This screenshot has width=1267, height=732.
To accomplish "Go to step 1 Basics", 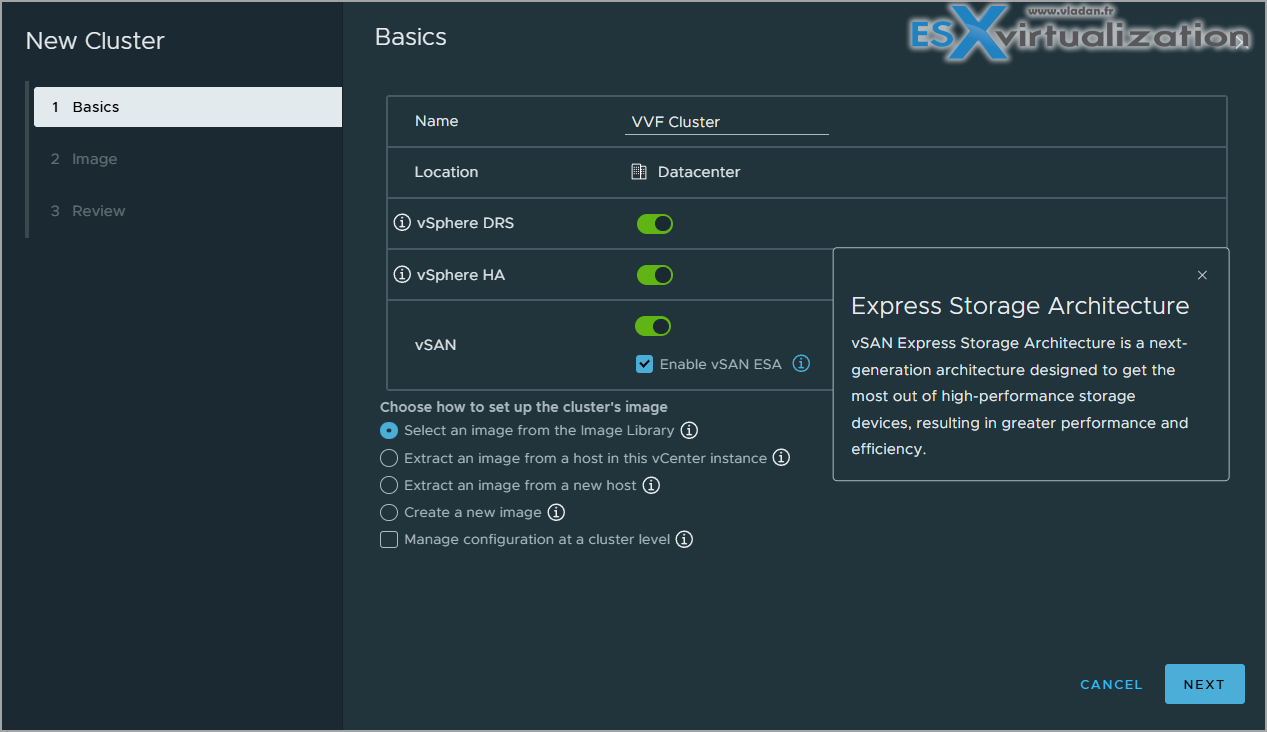I will point(188,107).
